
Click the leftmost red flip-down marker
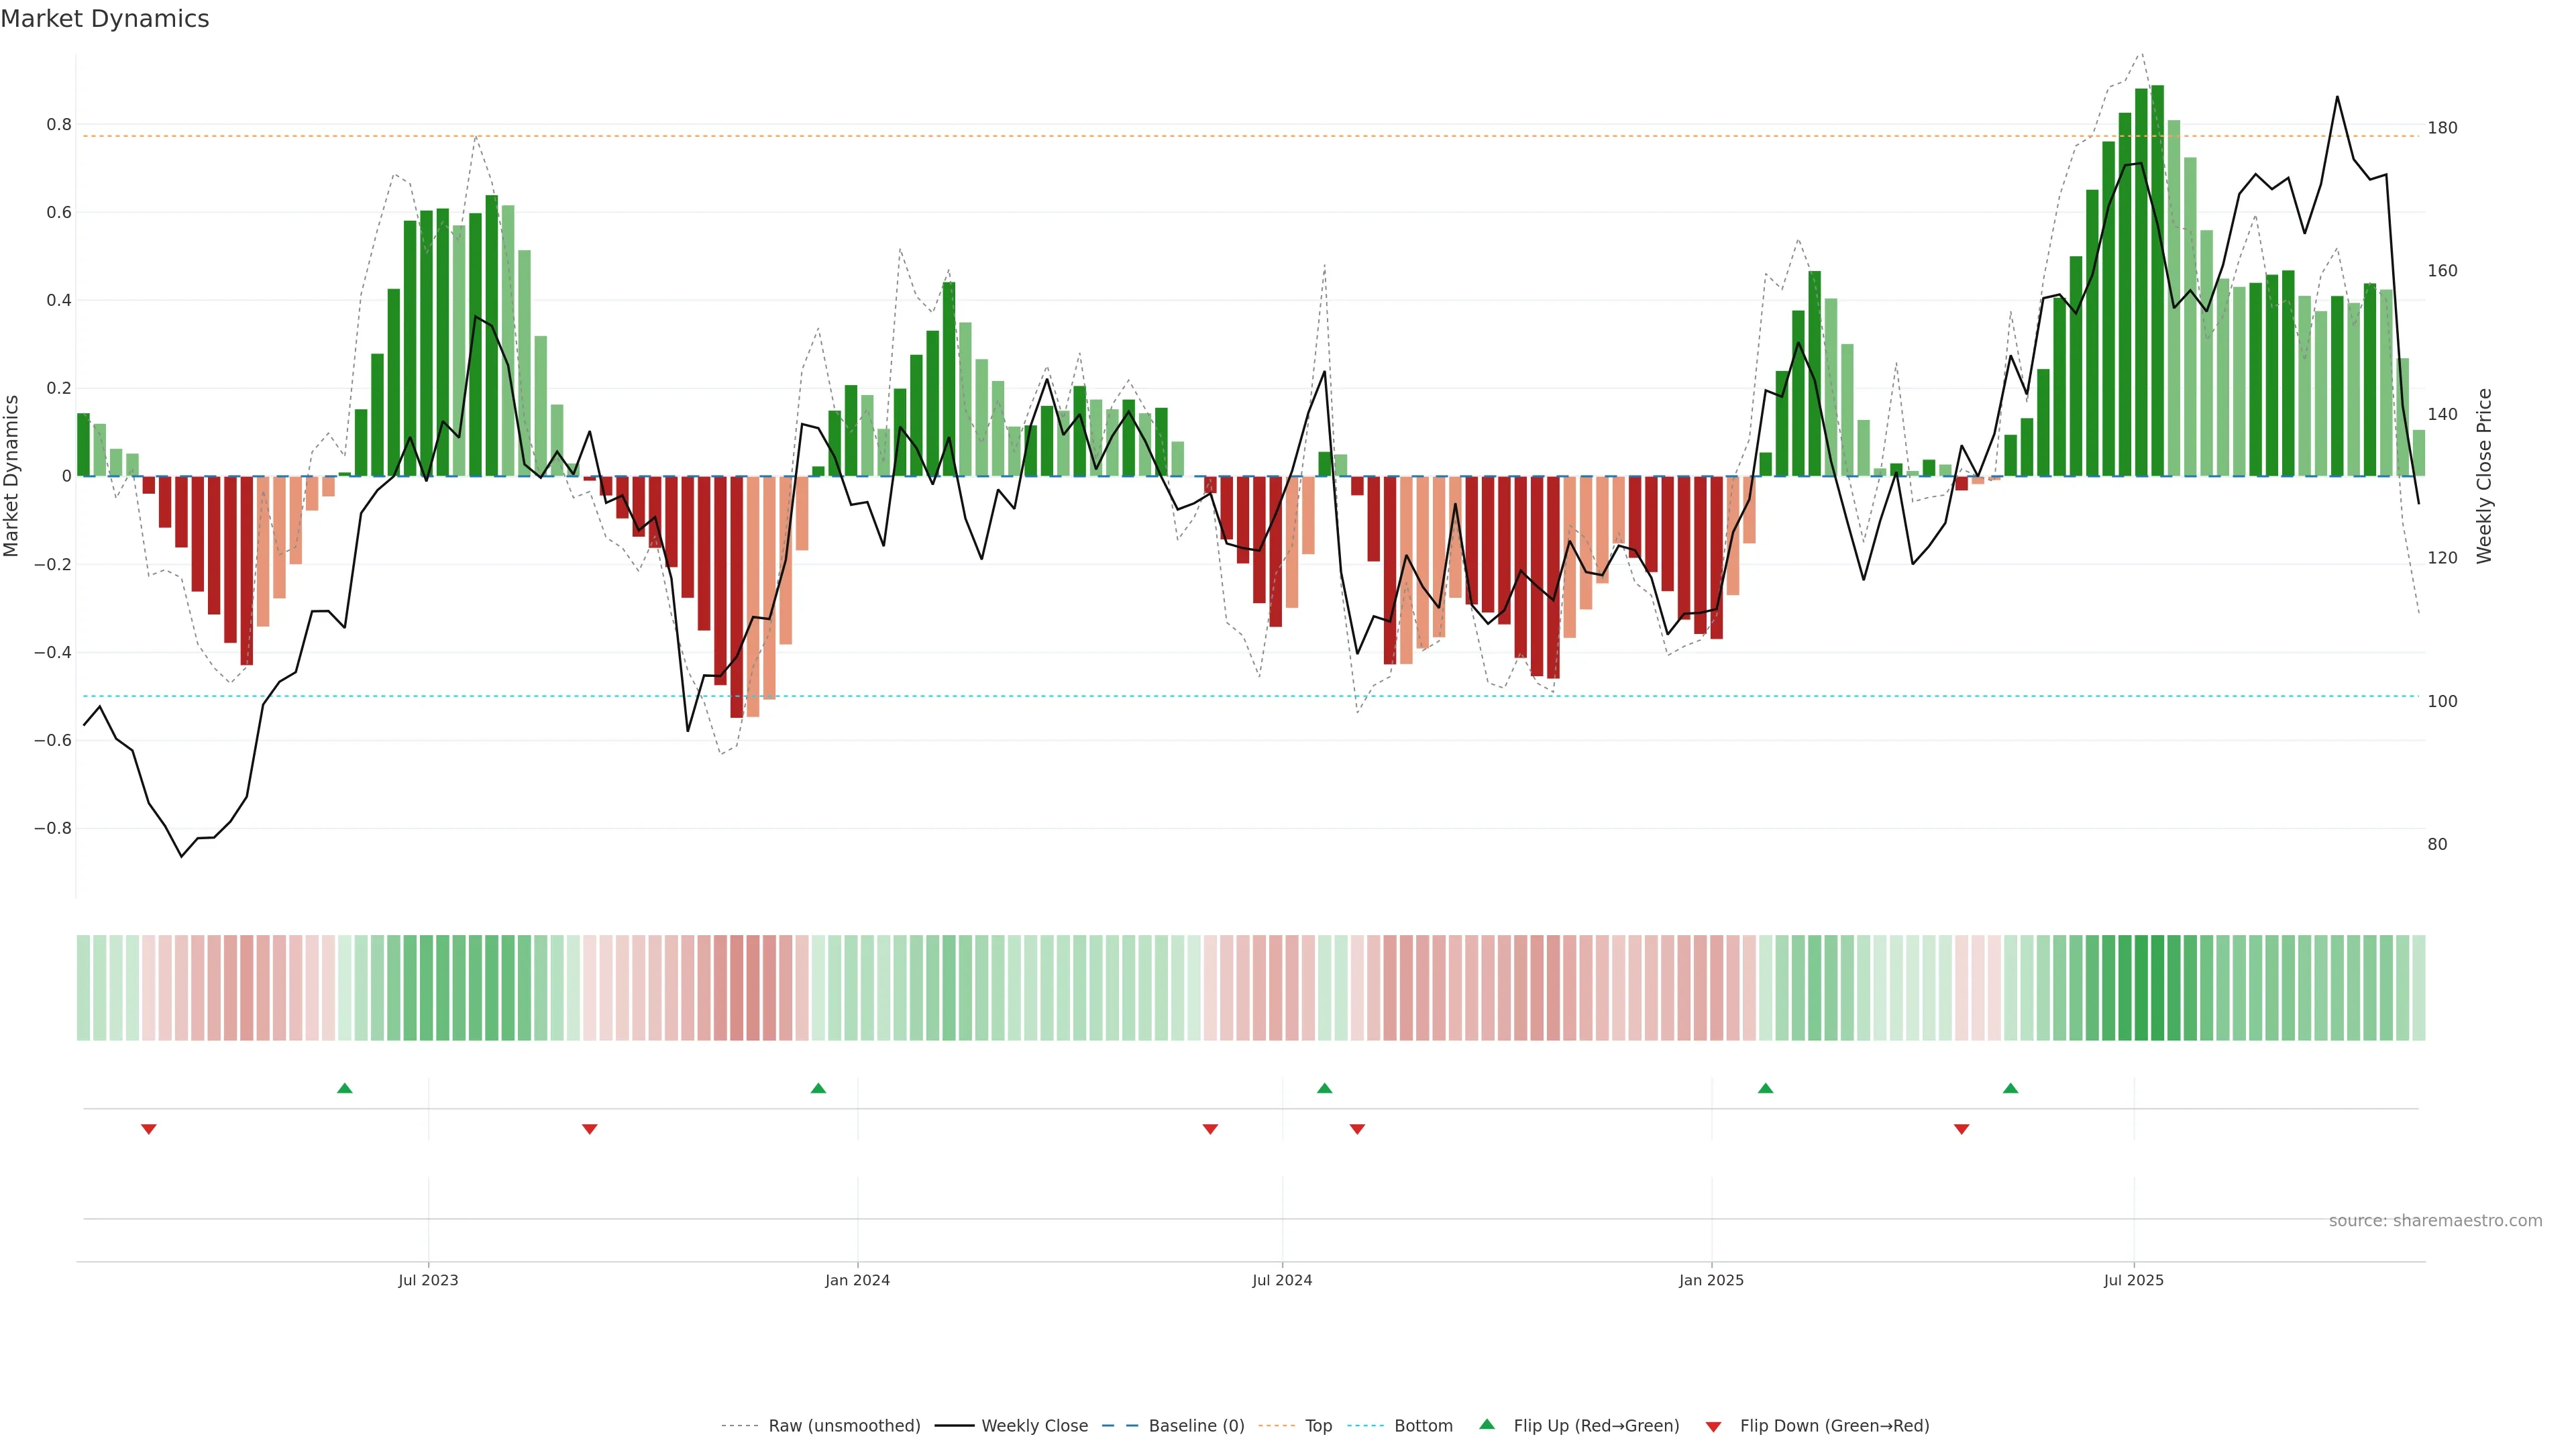pos(149,1129)
